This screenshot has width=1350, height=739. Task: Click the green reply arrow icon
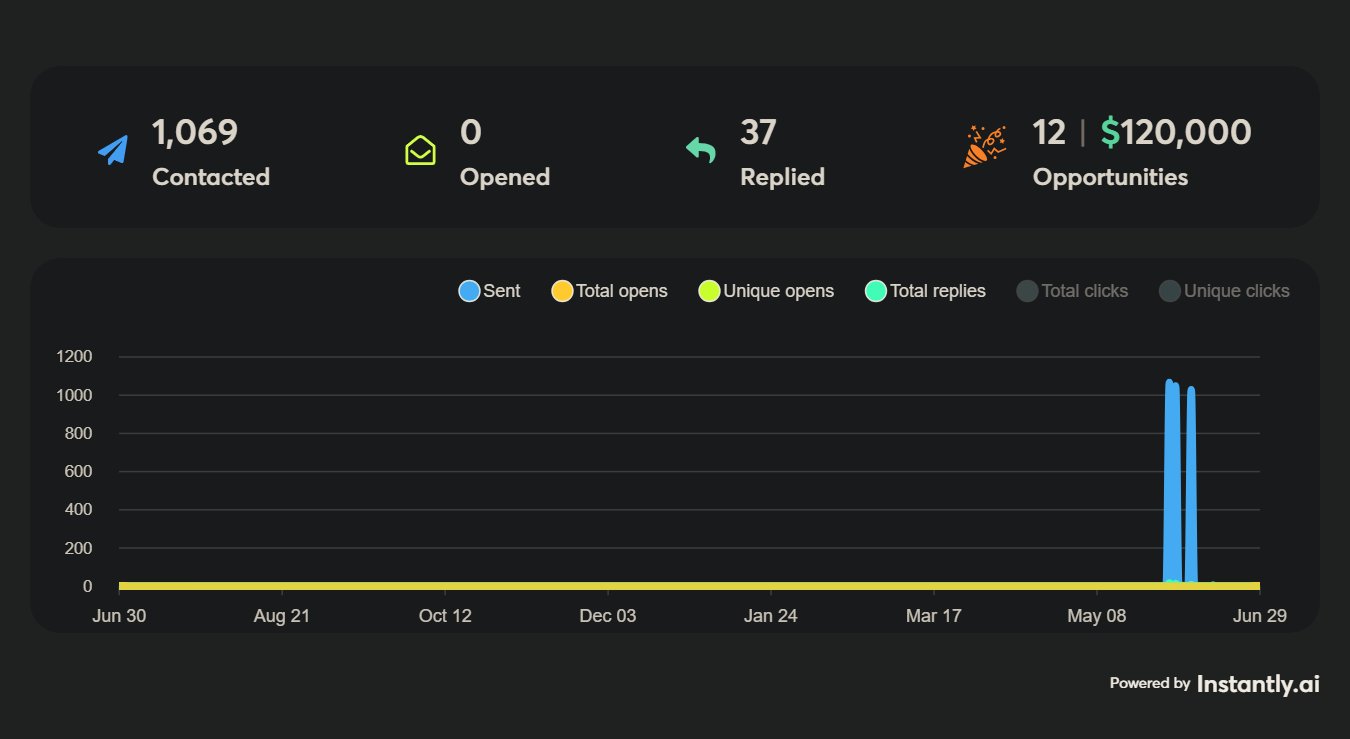(701, 150)
